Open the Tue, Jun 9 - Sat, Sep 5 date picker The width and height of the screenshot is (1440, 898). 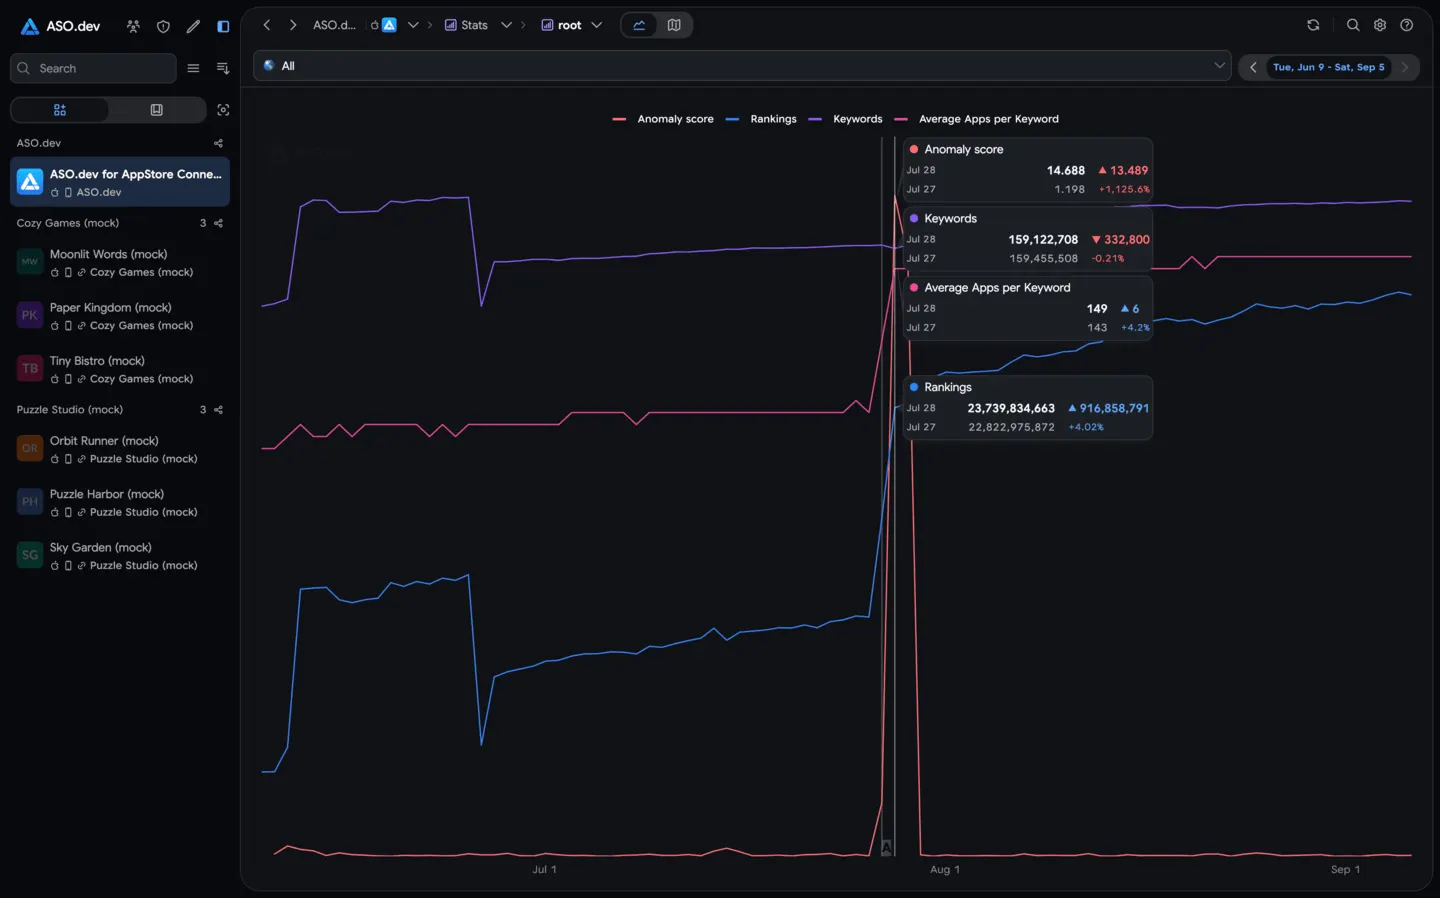[x=1328, y=67]
